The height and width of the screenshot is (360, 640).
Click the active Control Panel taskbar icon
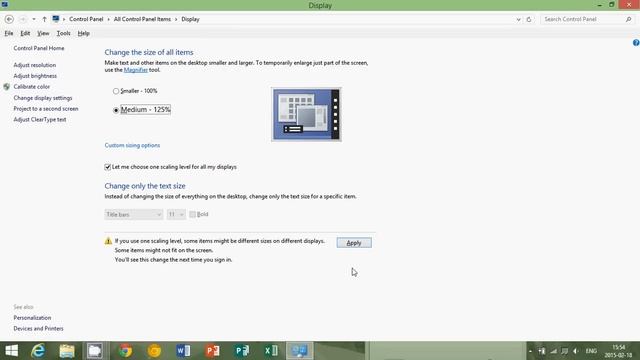[x=300, y=351]
